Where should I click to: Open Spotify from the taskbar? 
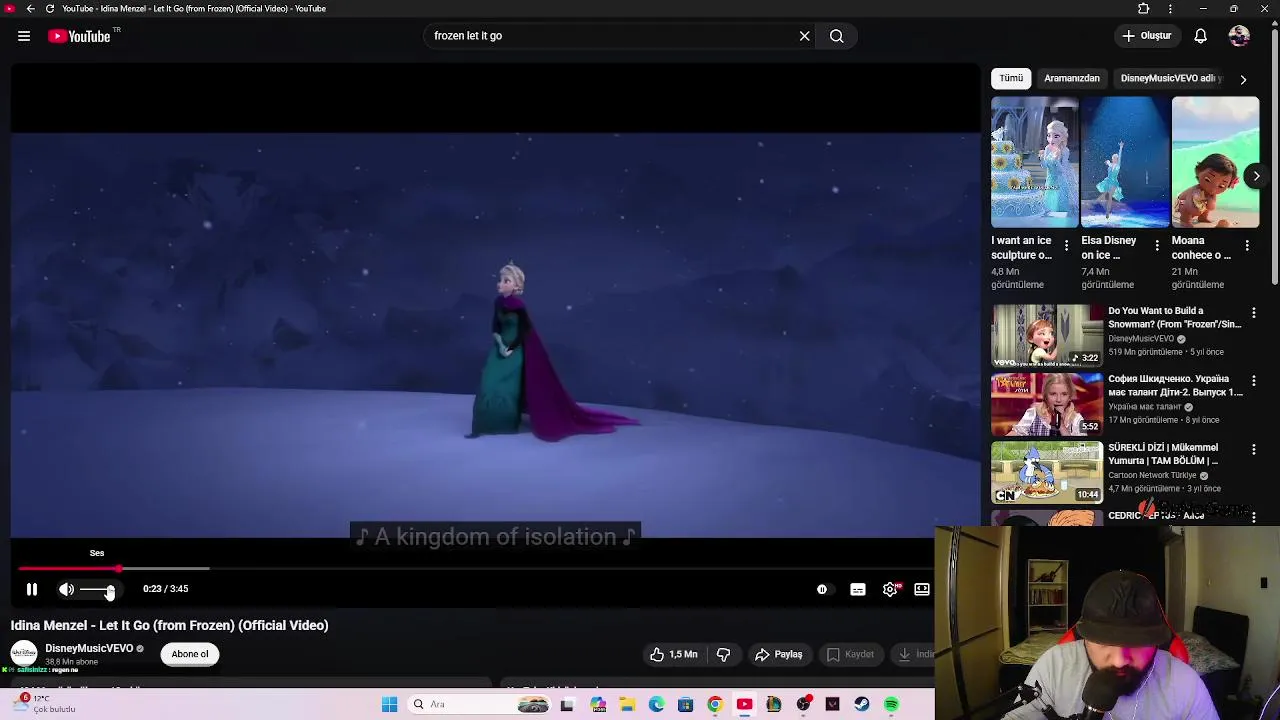[891, 704]
